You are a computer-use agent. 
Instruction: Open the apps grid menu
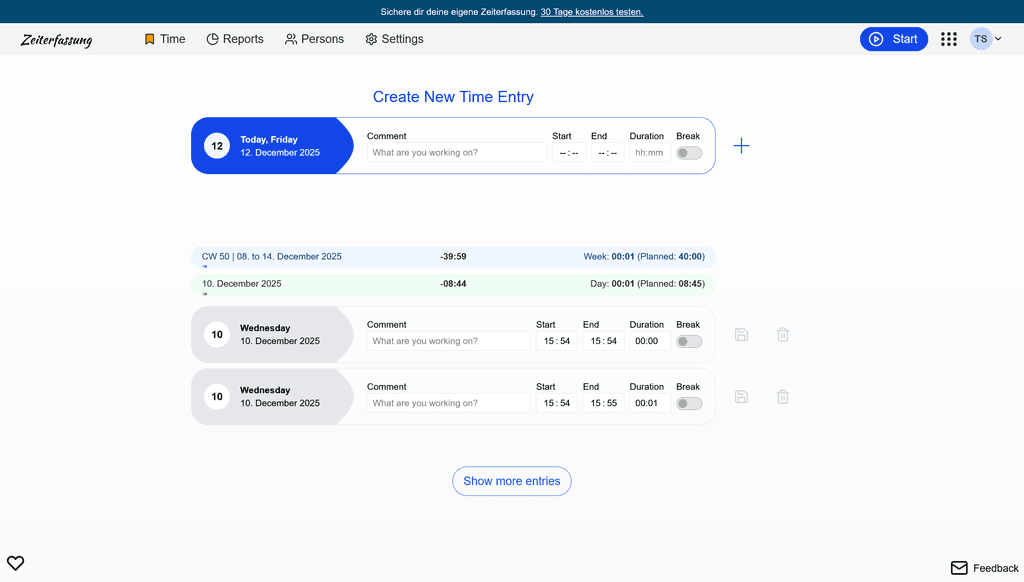[948, 39]
